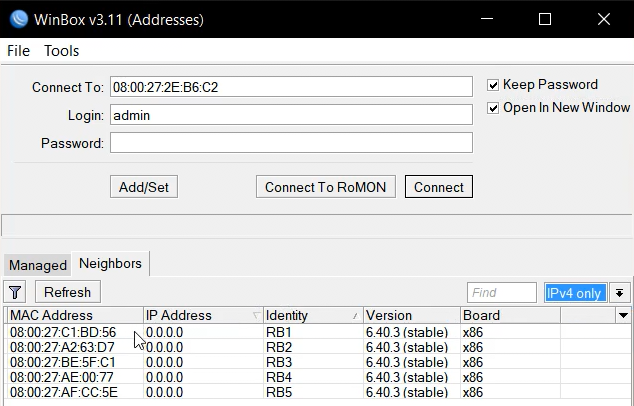Viewport: 634px width, 406px height.
Task: Select MAC address 08:00:27:A2:63:D7
Action: [62, 347]
